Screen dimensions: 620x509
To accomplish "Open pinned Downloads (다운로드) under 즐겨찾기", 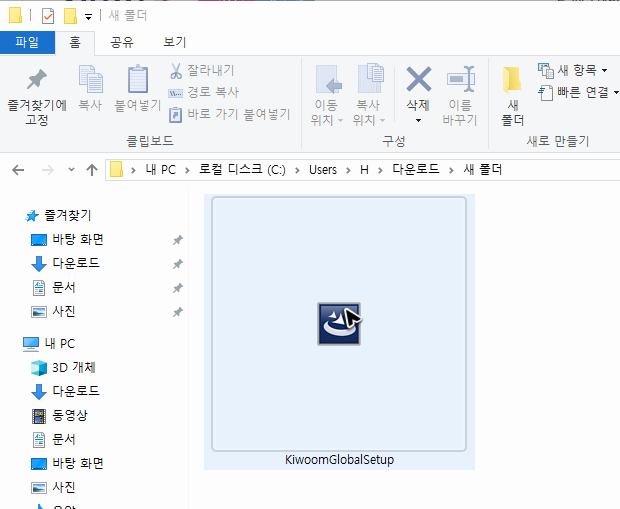I will click(x=65, y=263).
